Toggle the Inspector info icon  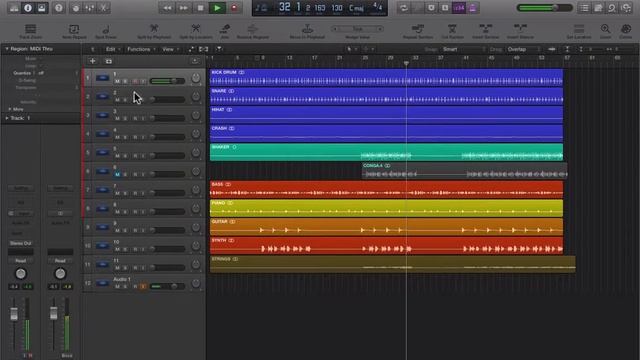28,8
